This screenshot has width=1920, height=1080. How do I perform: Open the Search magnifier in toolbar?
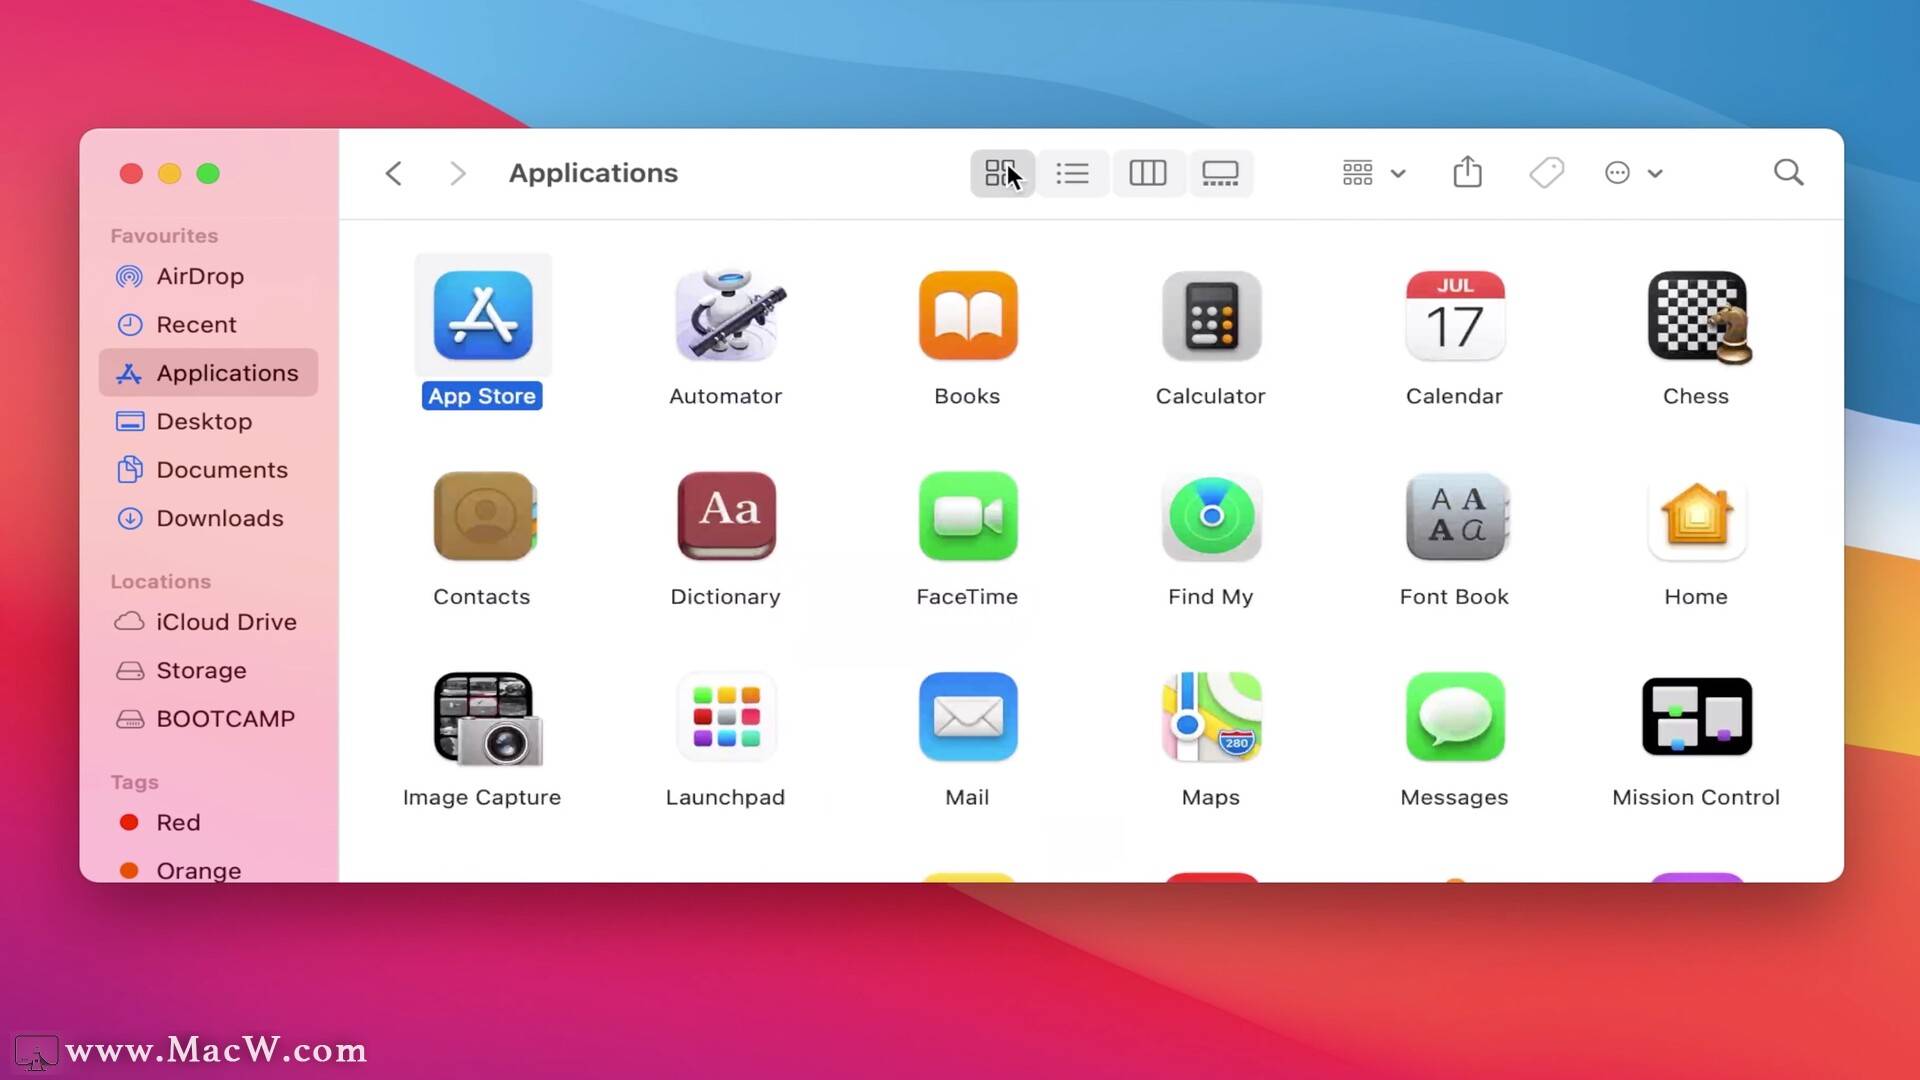[1789, 173]
